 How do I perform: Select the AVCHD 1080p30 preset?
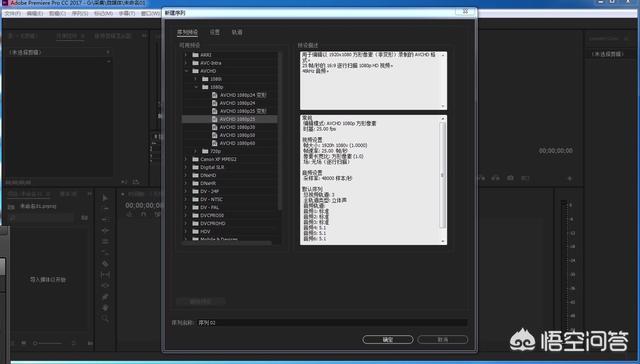click(237, 127)
